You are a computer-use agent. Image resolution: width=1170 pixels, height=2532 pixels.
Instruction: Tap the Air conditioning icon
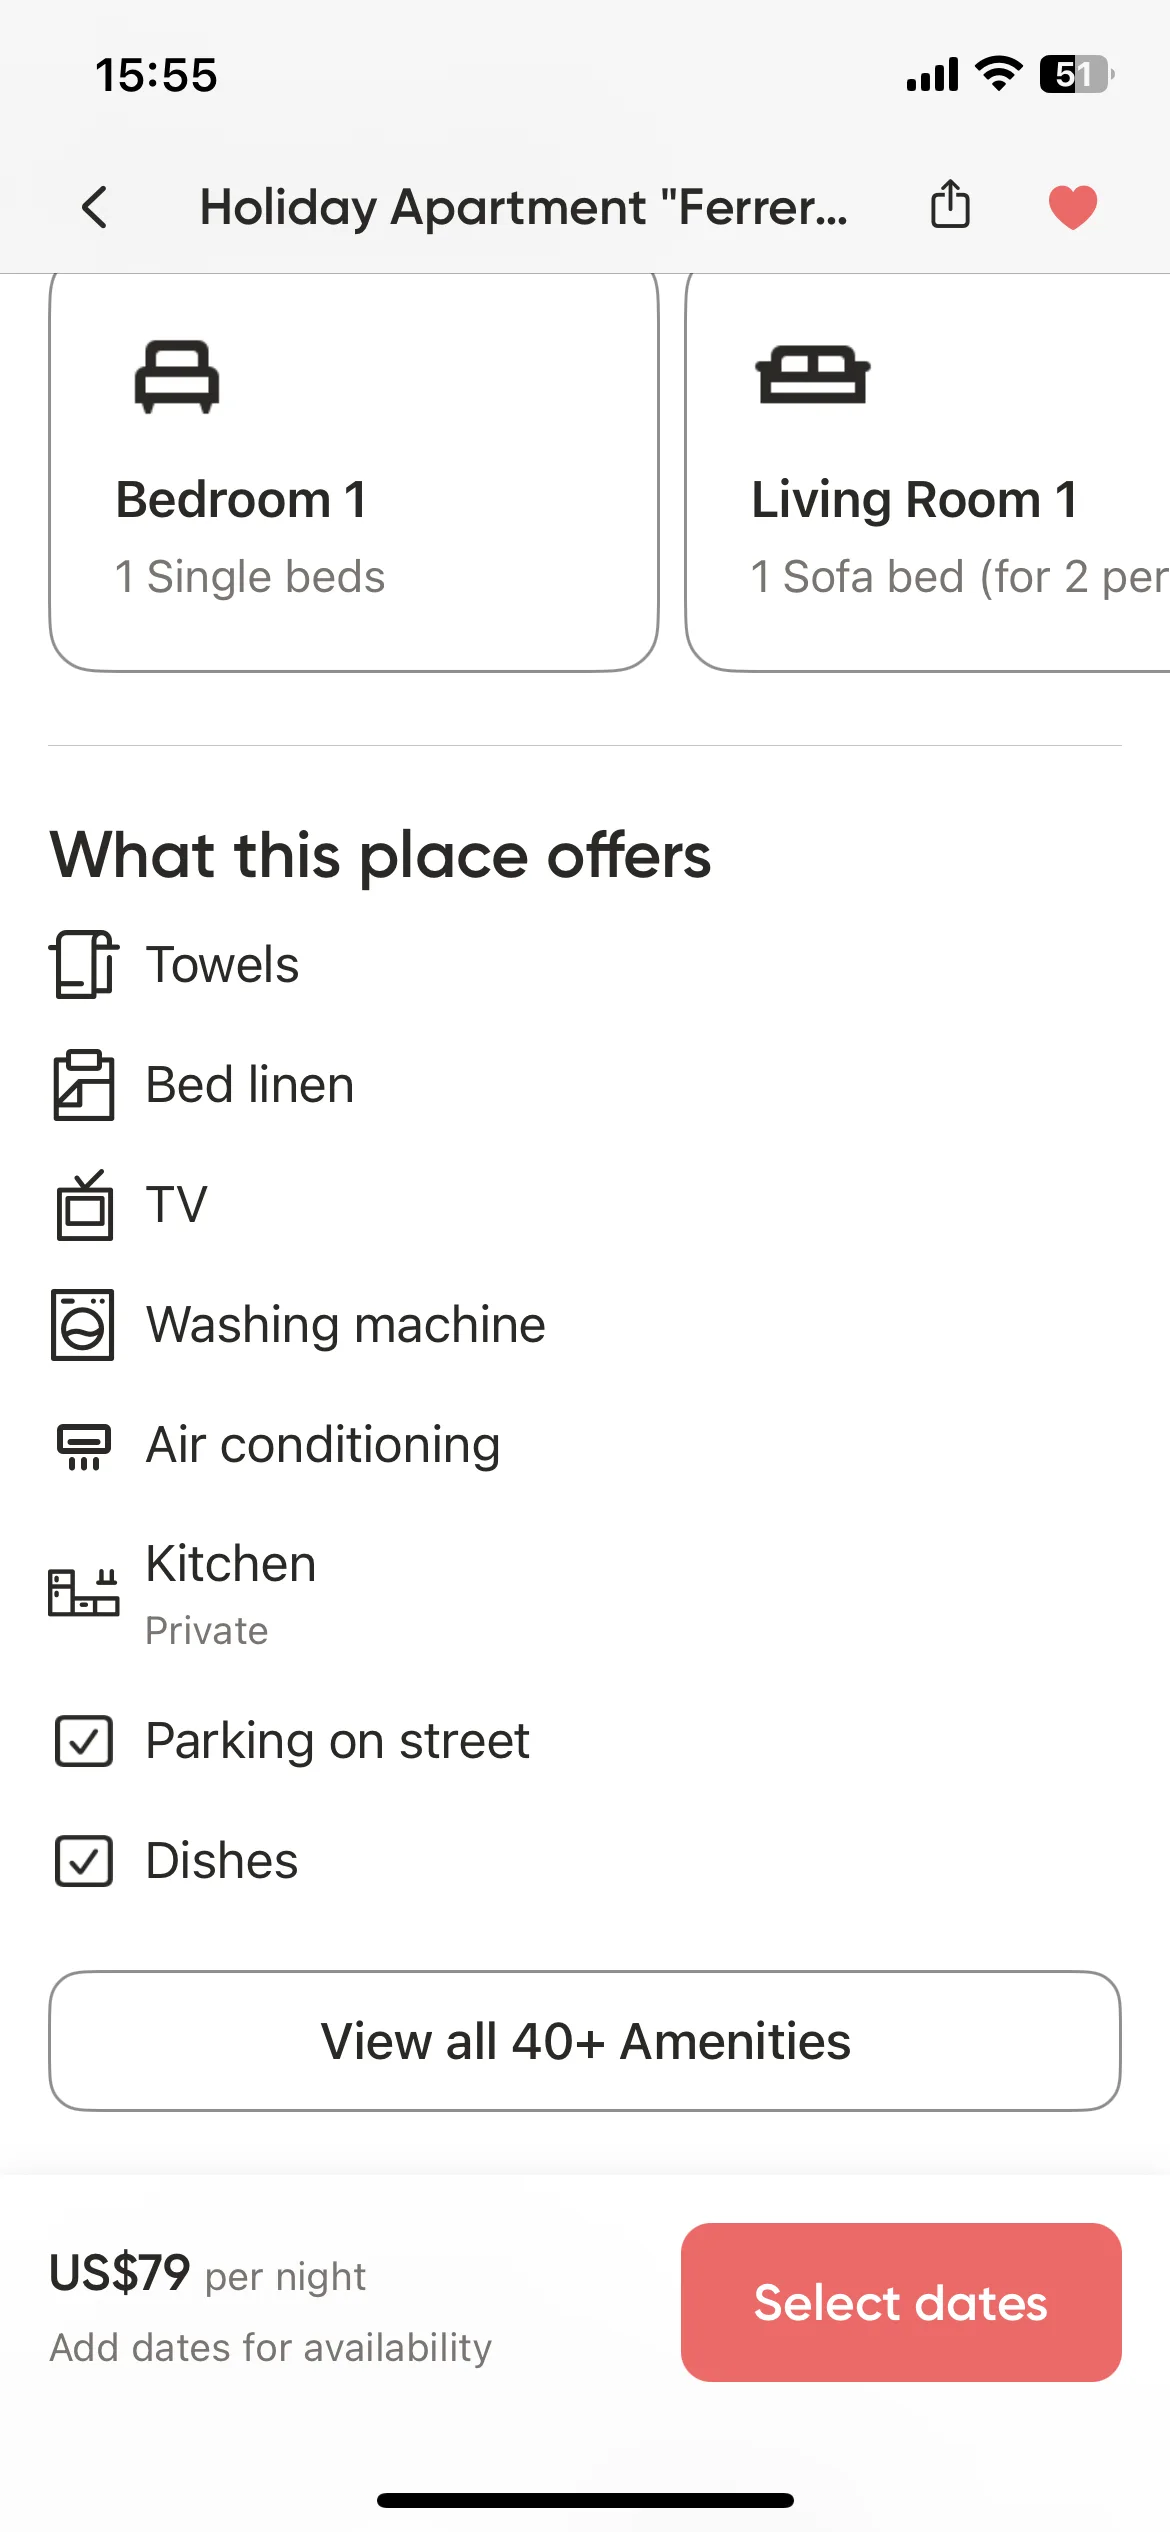click(84, 1446)
